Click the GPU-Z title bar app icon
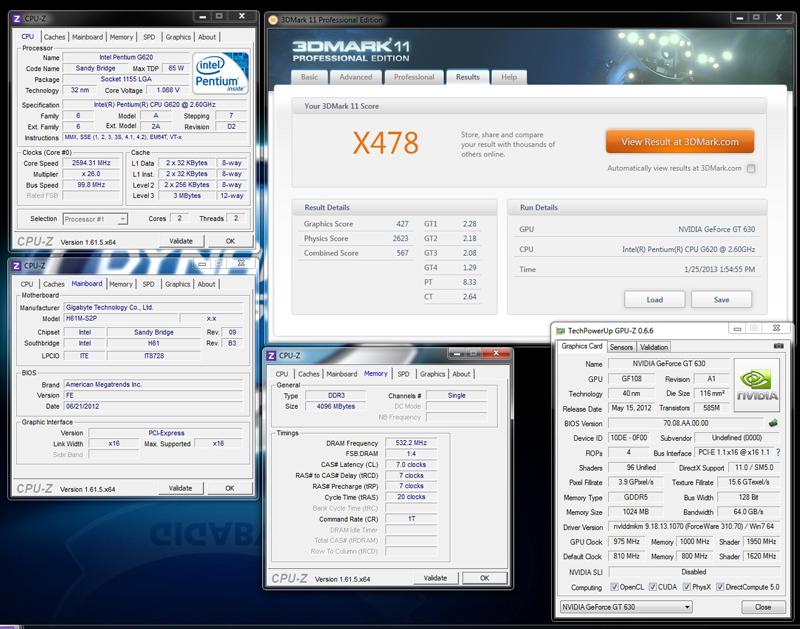 click(x=561, y=331)
